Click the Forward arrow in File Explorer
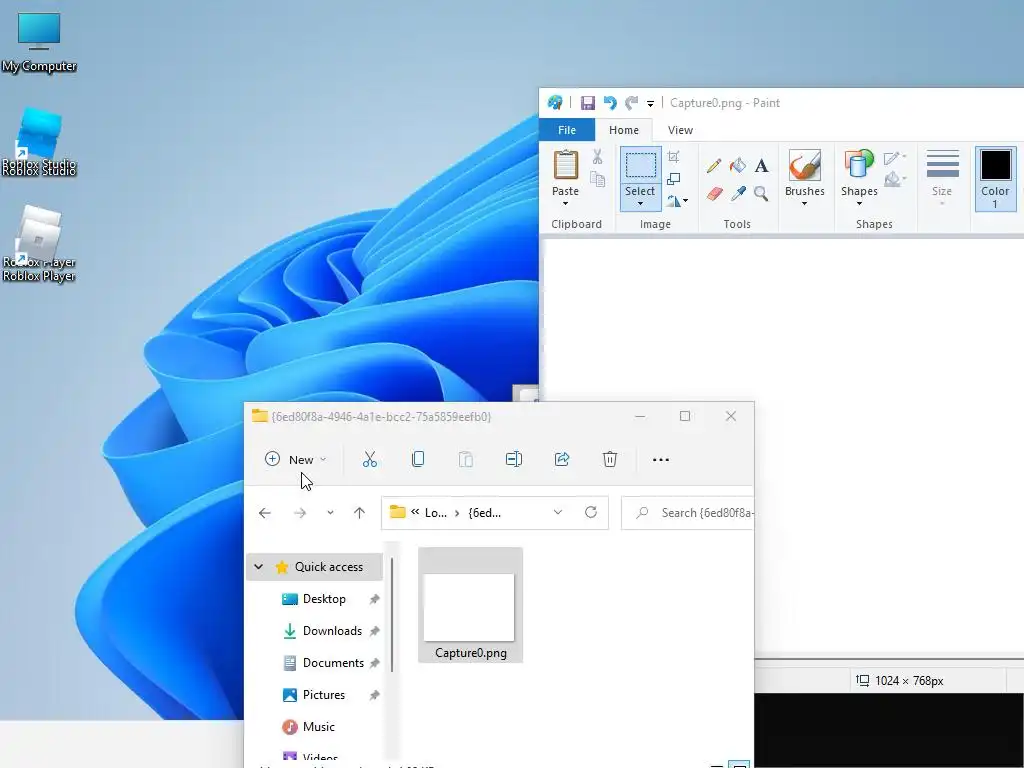Image resolution: width=1024 pixels, height=768 pixels. (300, 513)
